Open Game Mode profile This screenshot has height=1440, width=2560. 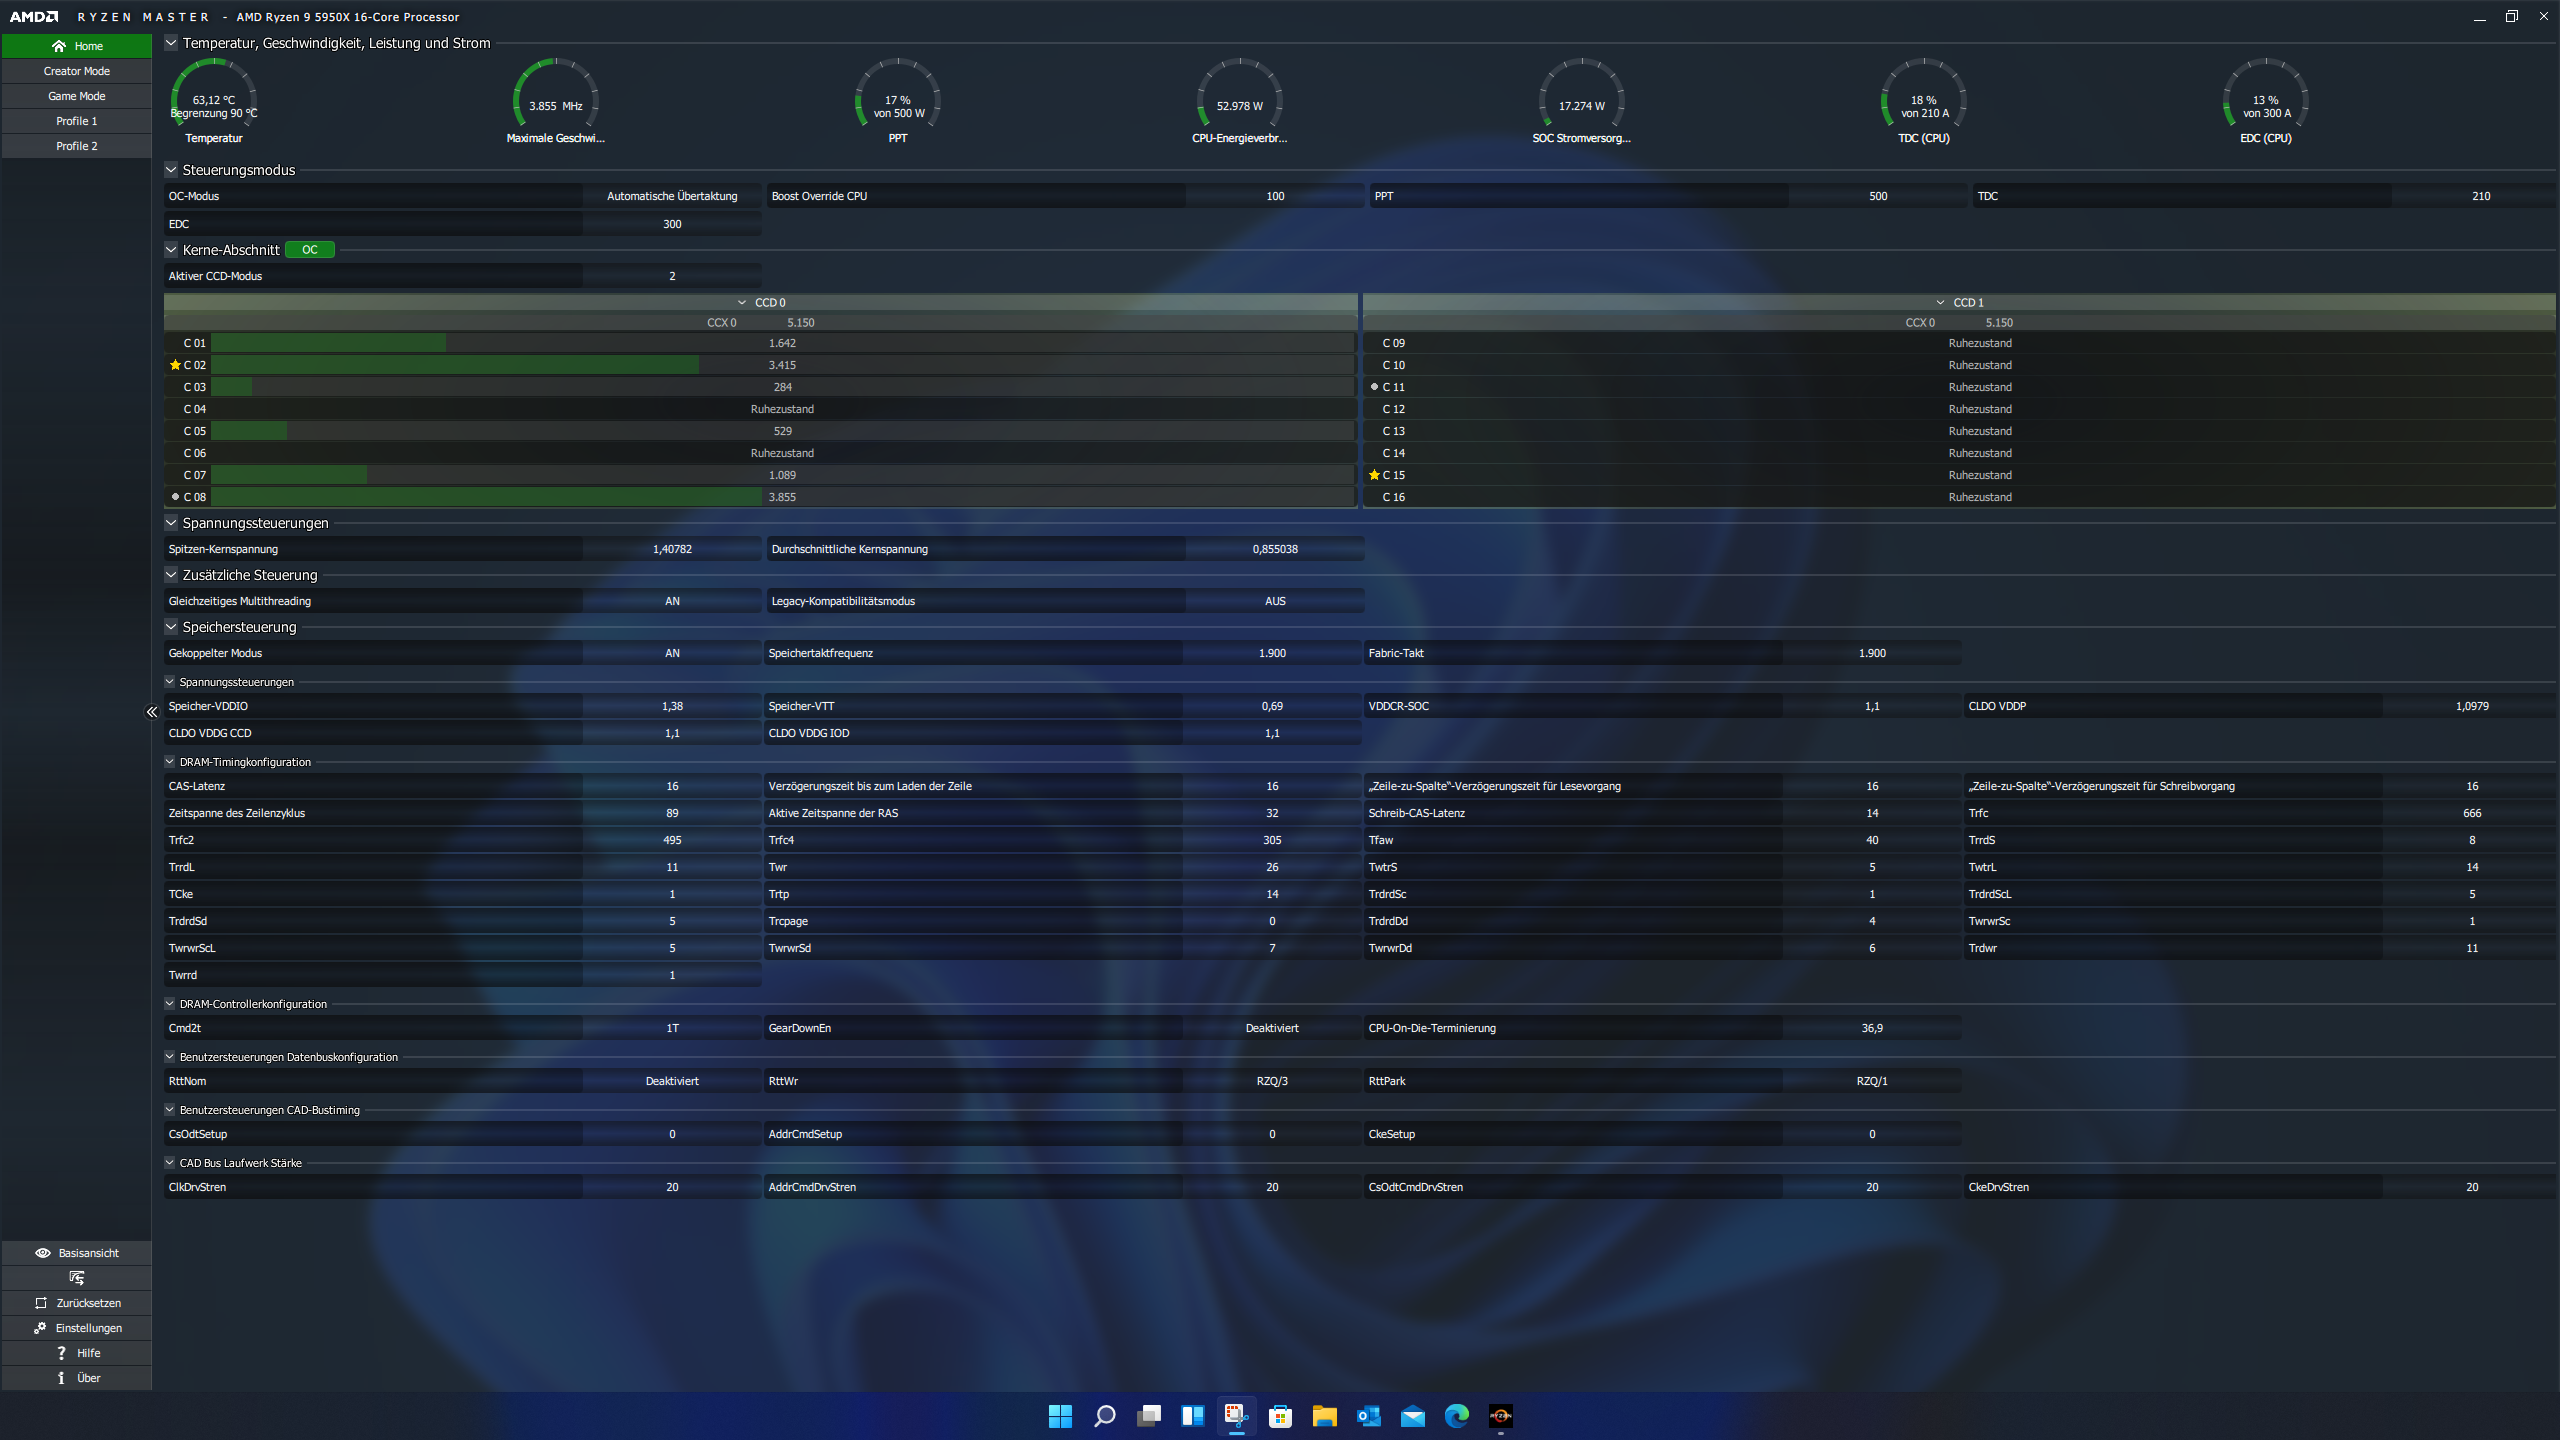[x=77, y=96]
